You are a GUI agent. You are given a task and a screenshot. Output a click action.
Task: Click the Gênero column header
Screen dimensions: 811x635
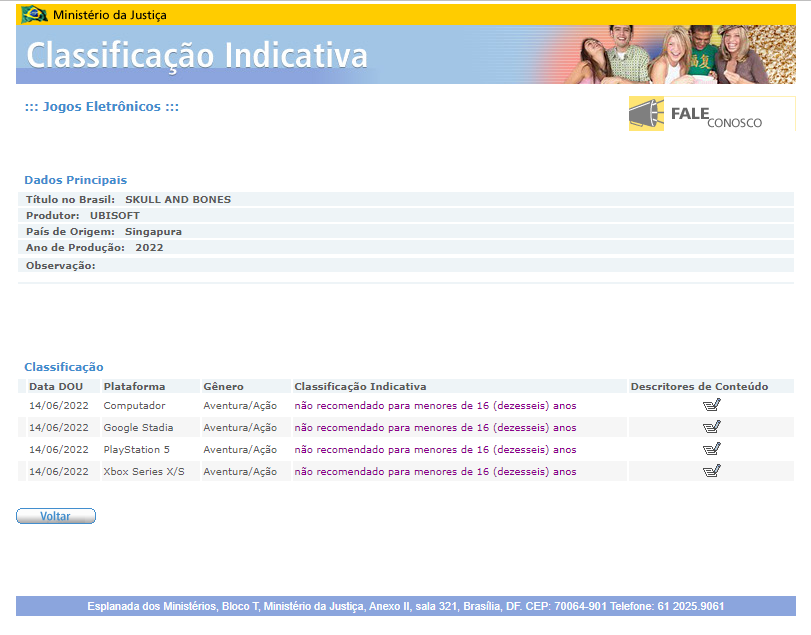pos(223,386)
